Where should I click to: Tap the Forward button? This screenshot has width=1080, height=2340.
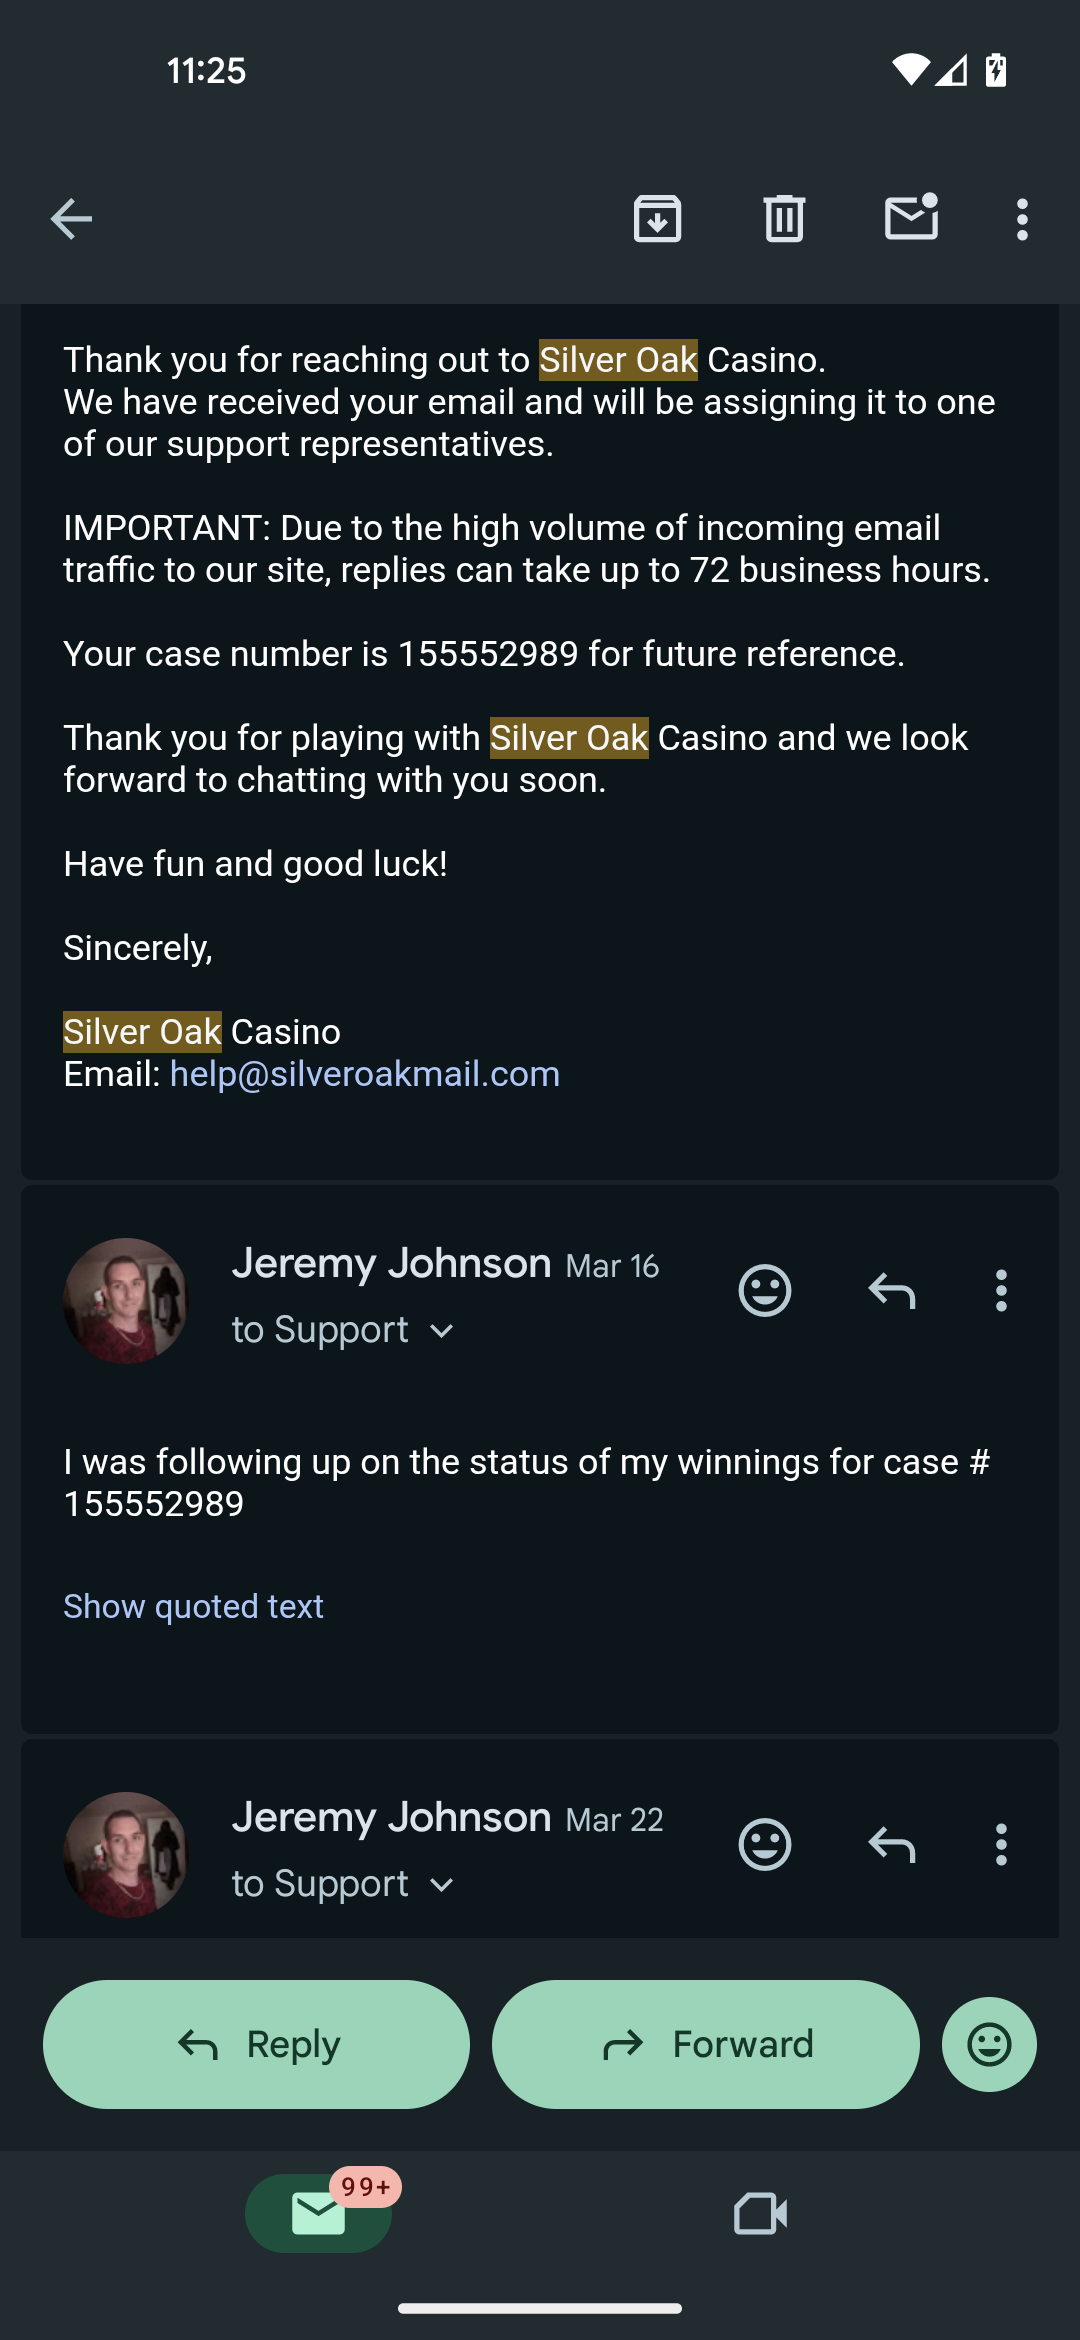tap(706, 2044)
